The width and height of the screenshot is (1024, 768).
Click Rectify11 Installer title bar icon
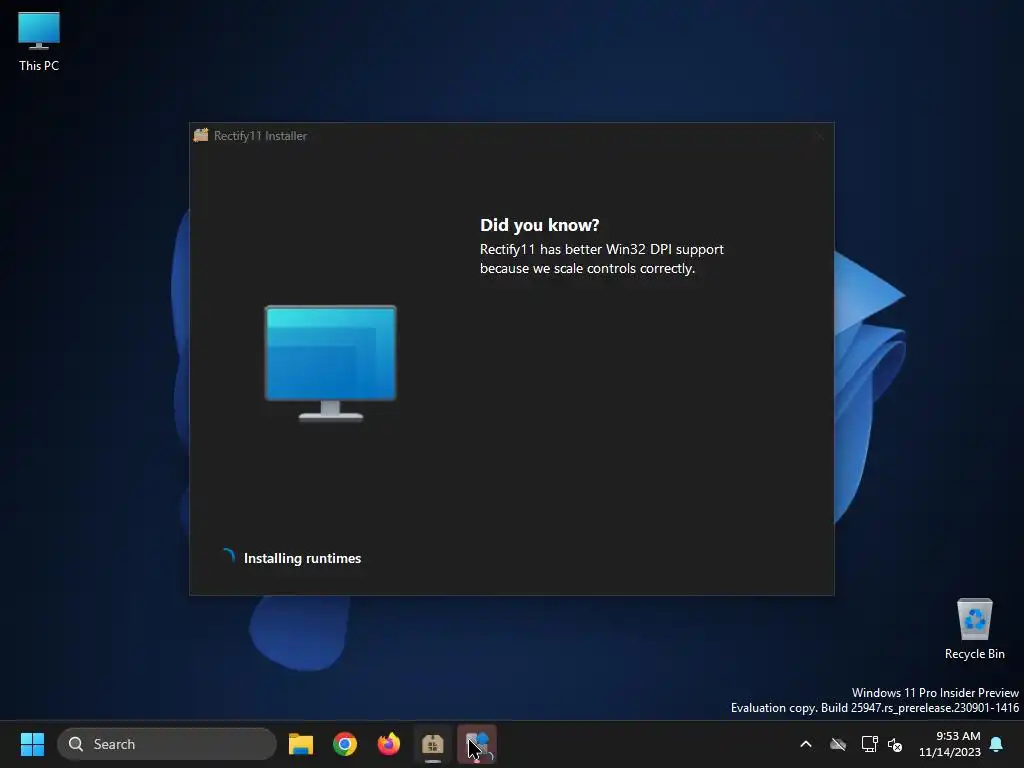coord(201,135)
